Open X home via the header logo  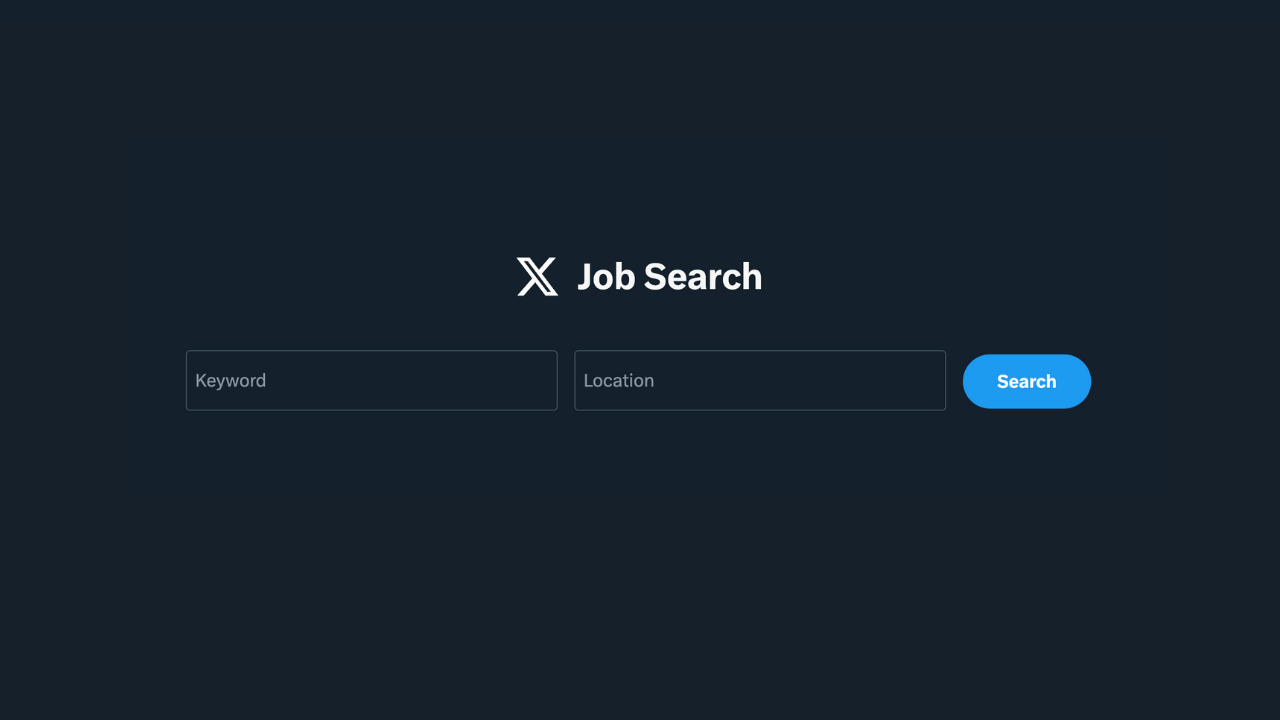click(x=537, y=277)
